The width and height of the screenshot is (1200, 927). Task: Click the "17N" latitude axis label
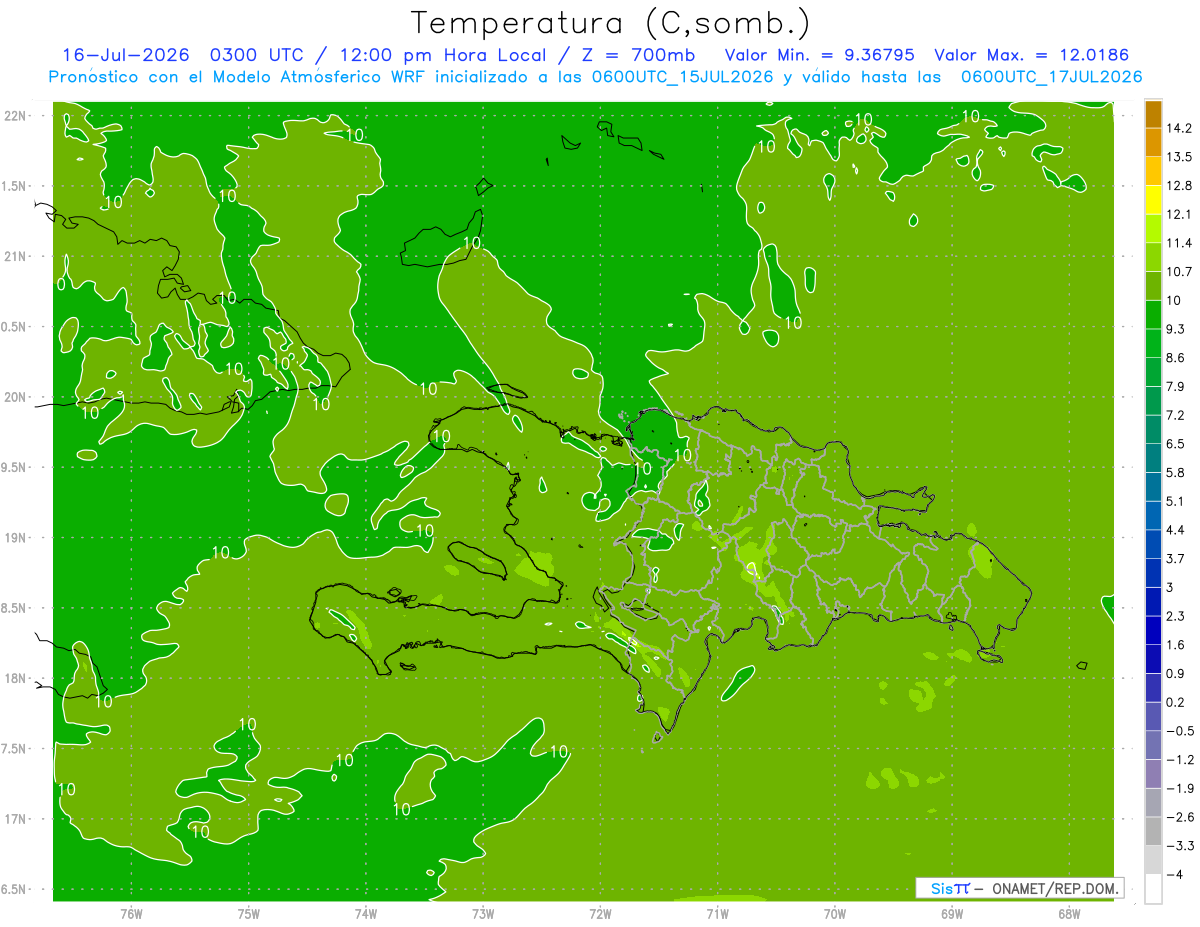[x=14, y=820]
